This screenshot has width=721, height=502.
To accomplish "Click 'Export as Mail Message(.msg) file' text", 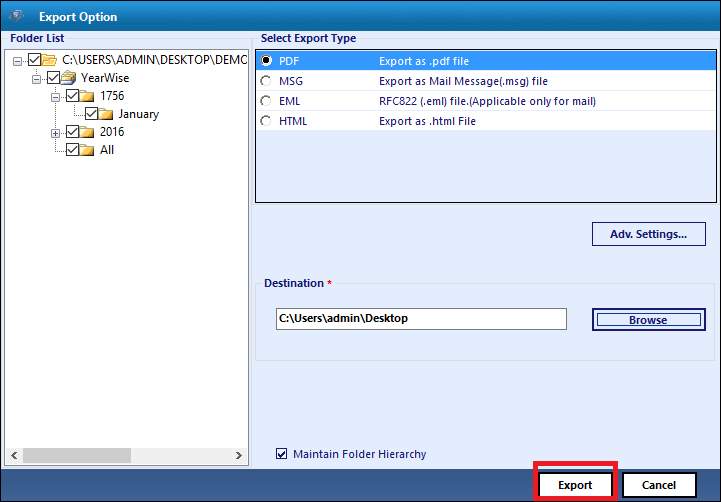I will click(463, 81).
